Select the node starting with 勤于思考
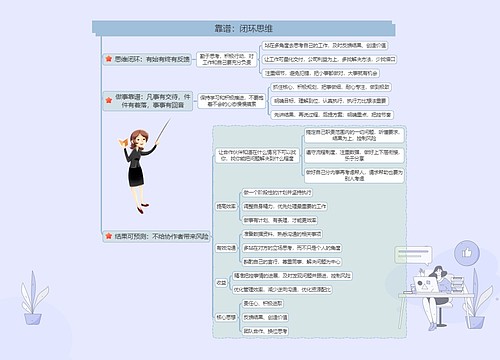The width and height of the screenshot is (500, 360). point(227,59)
